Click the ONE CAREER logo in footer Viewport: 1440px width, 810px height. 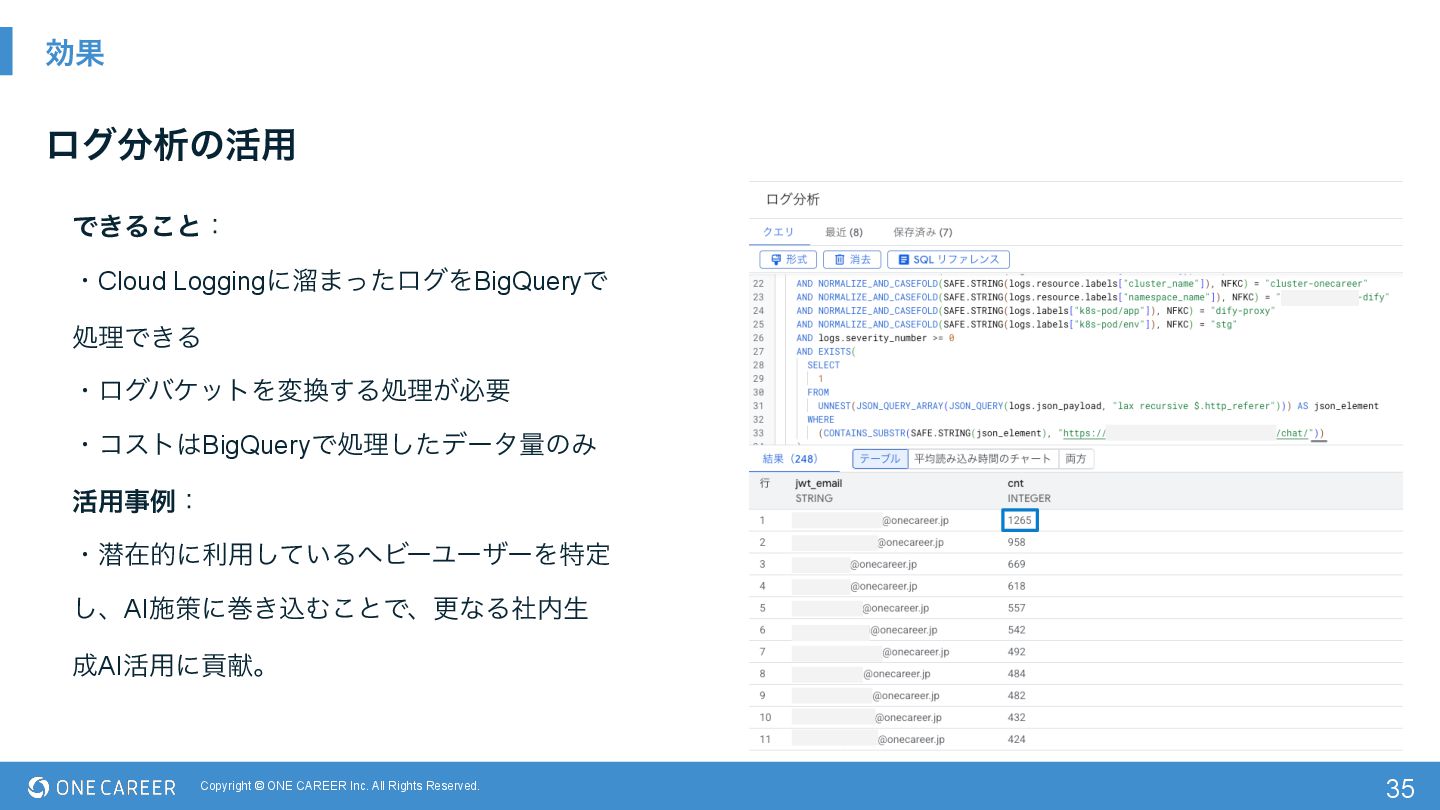pyautogui.click(x=102, y=787)
